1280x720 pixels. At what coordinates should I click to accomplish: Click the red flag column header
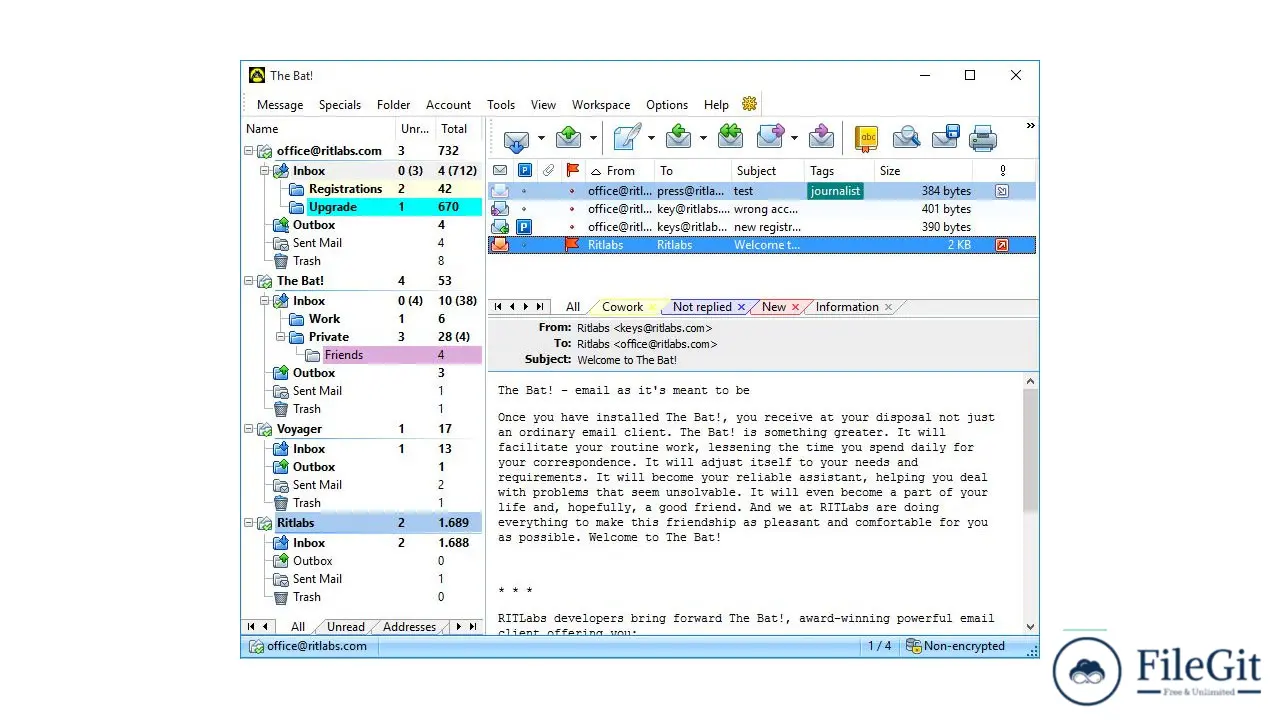coord(572,171)
